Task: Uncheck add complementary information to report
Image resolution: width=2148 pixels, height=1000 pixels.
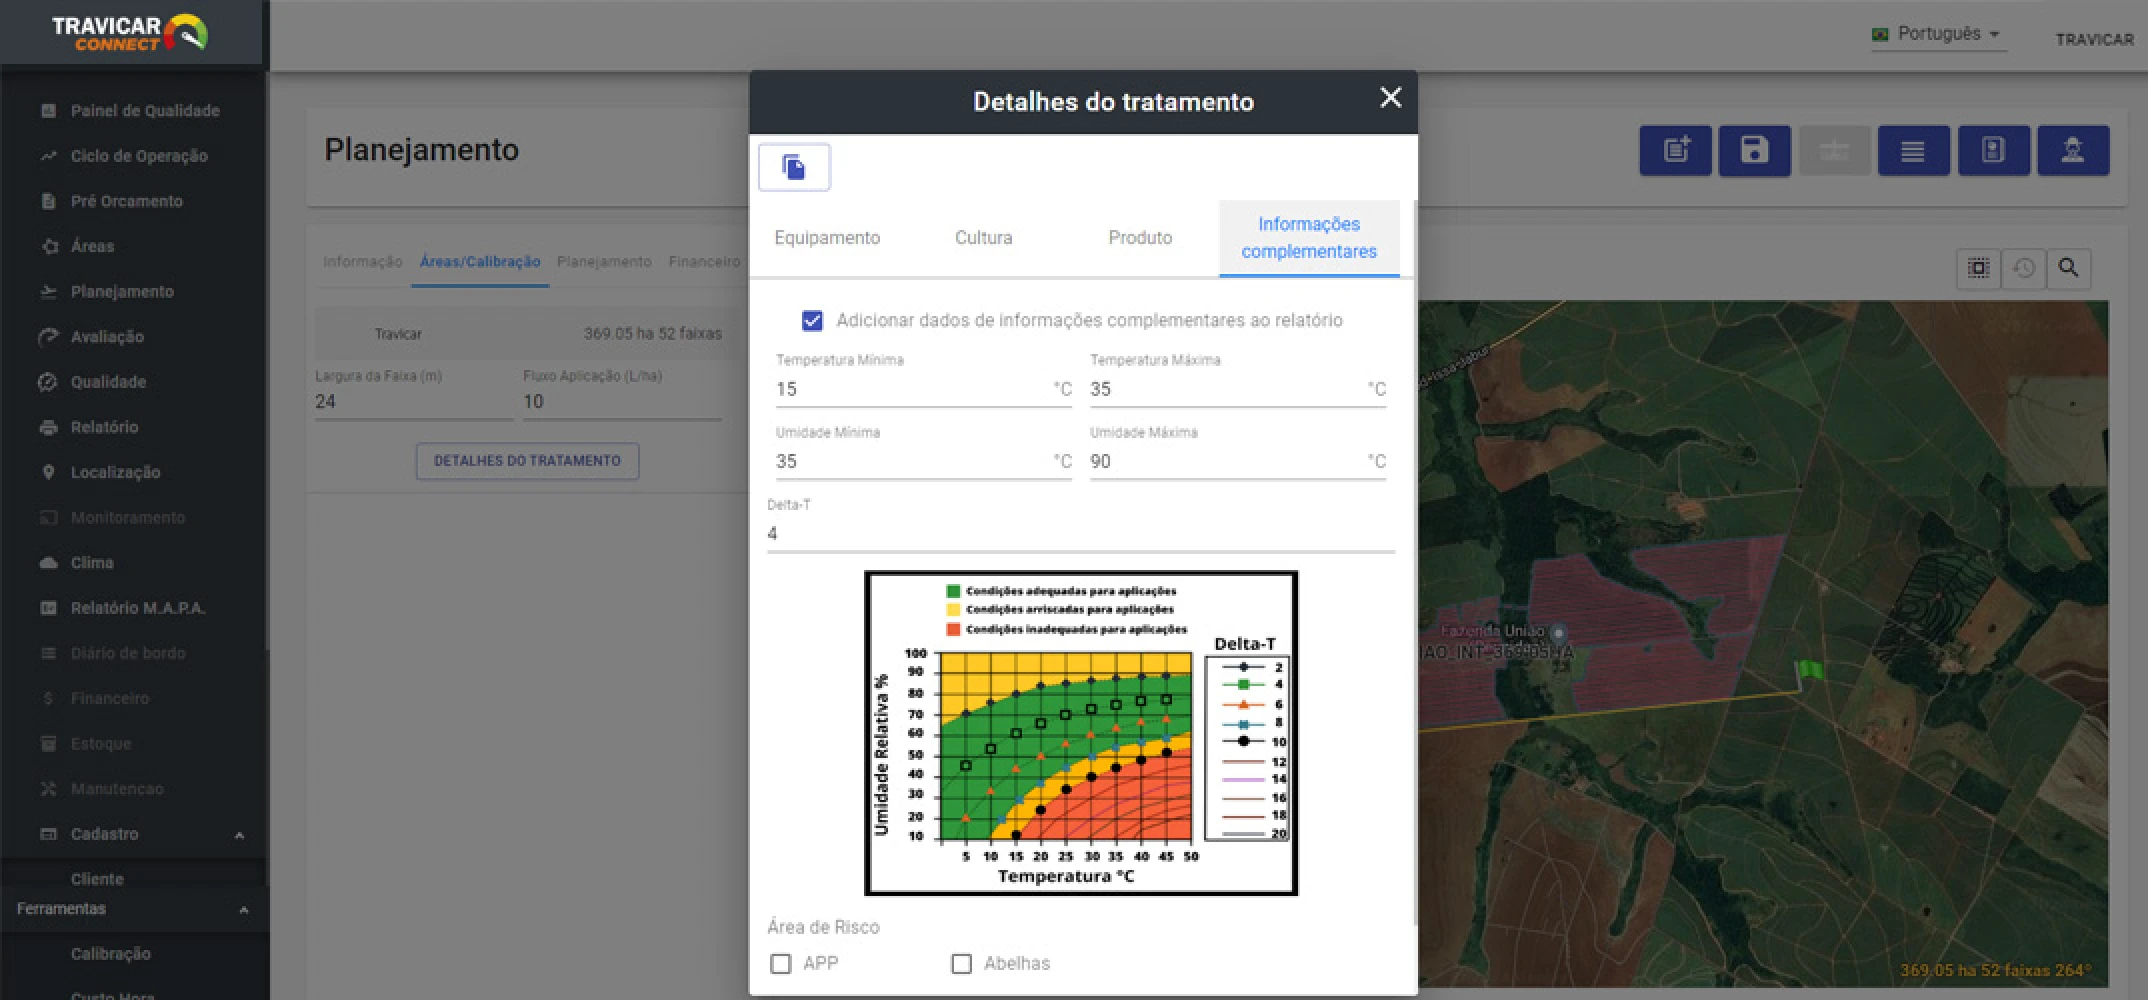Action: [812, 320]
